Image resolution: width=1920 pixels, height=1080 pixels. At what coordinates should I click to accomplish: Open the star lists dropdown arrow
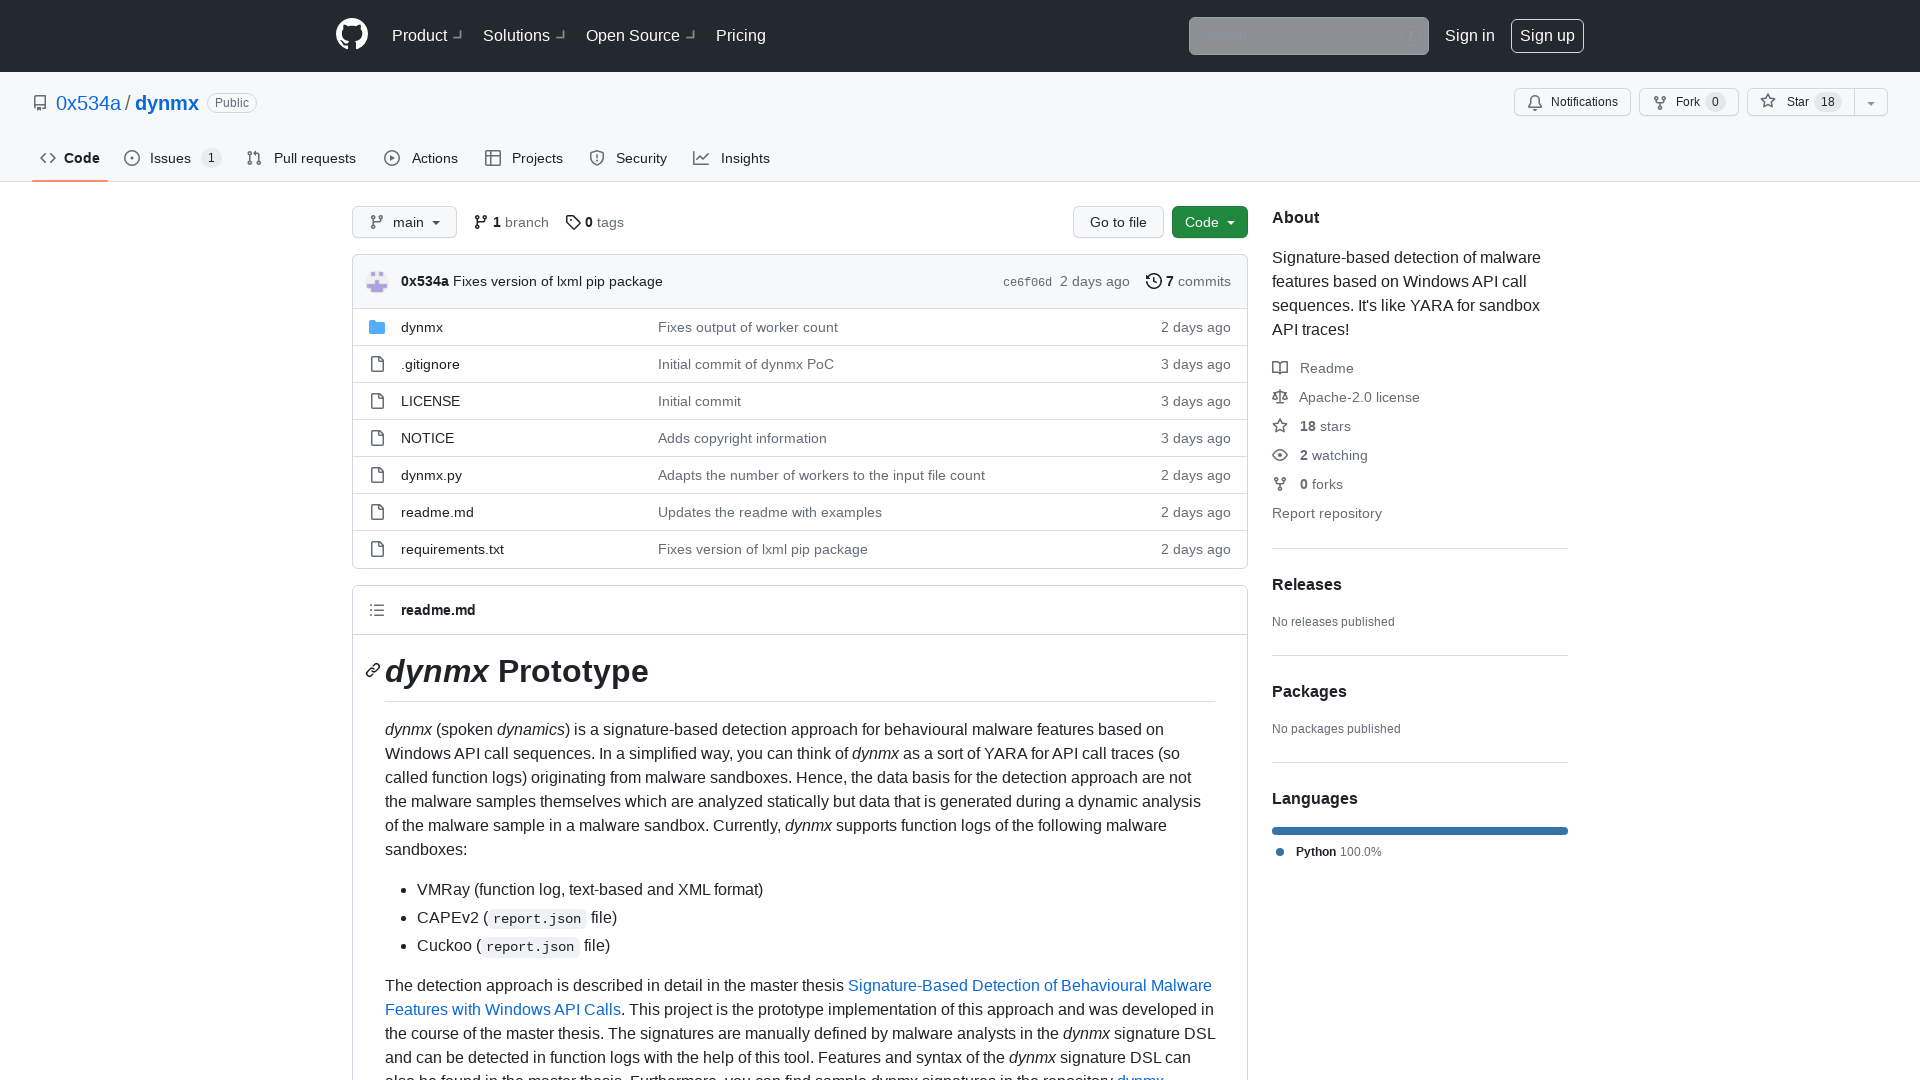1871,102
